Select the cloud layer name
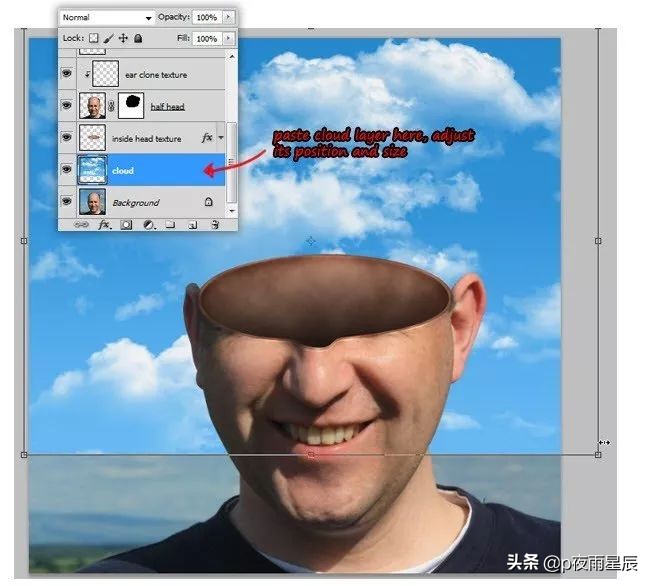This screenshot has width=652, height=586. tap(123, 171)
